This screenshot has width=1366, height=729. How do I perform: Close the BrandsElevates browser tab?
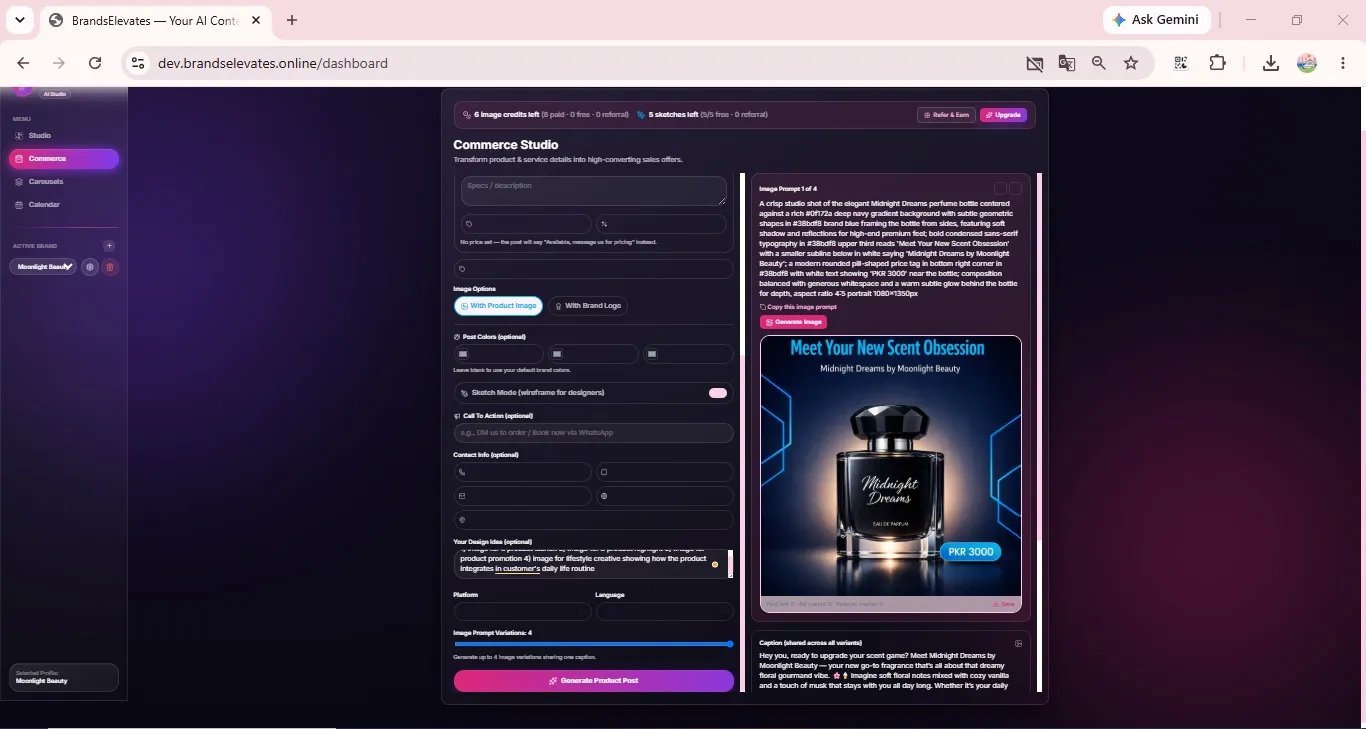(256, 20)
